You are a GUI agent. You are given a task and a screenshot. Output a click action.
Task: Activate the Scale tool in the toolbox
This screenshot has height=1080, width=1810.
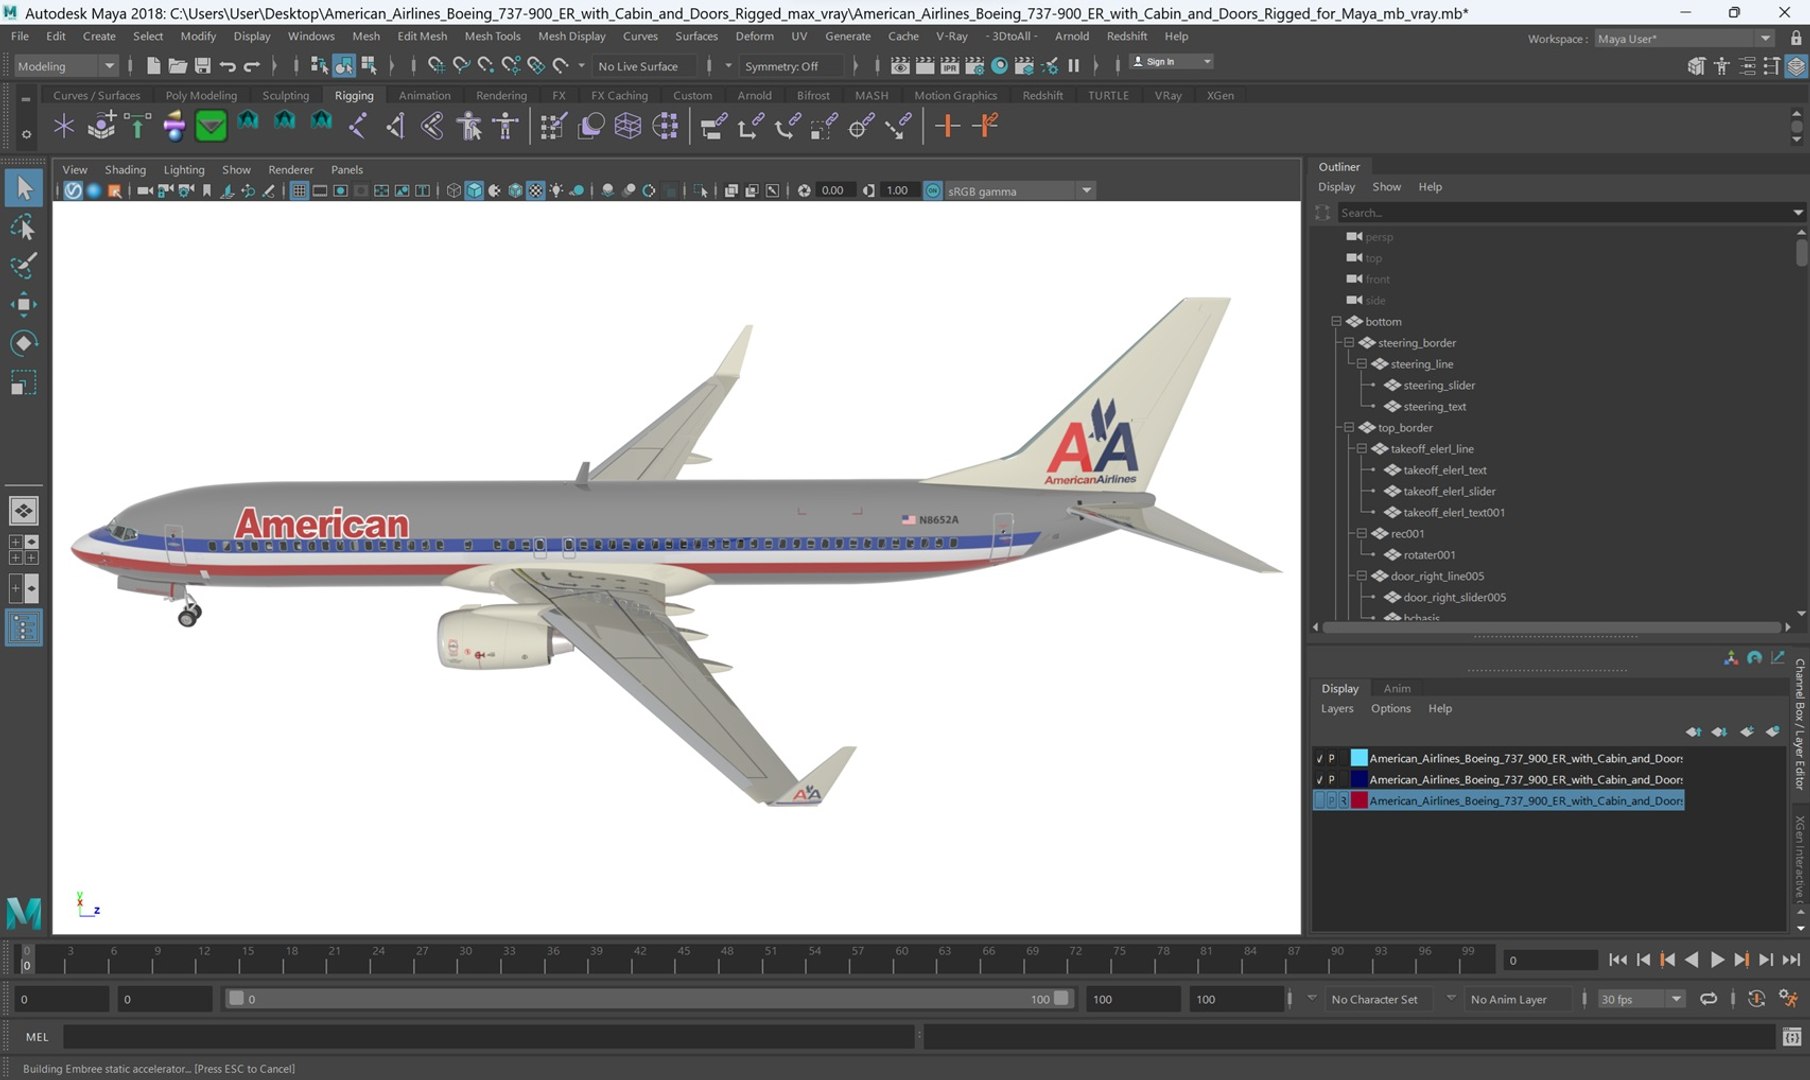click(24, 383)
